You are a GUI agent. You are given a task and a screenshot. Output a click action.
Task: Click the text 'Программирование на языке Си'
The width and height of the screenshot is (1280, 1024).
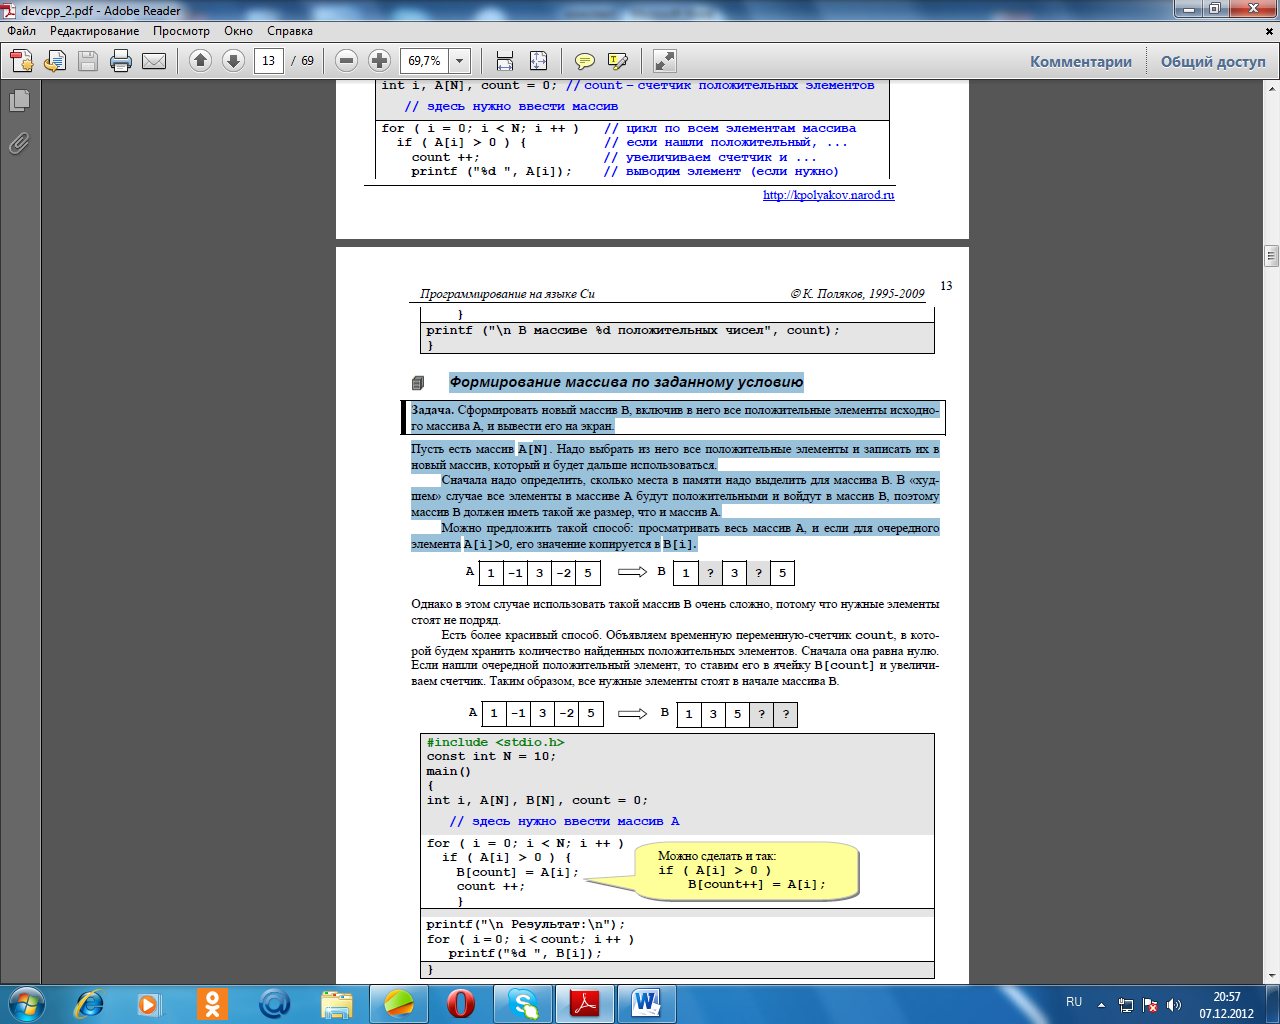[508, 294]
